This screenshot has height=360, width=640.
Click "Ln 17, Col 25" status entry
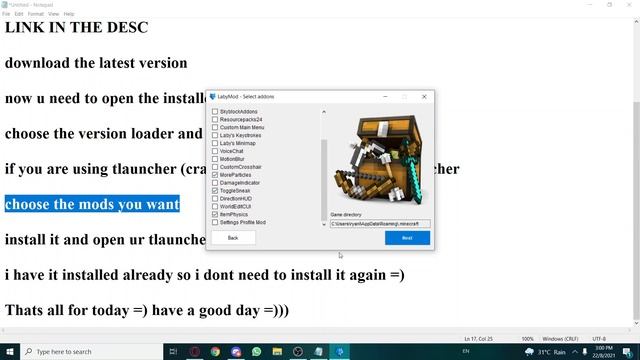478,339
